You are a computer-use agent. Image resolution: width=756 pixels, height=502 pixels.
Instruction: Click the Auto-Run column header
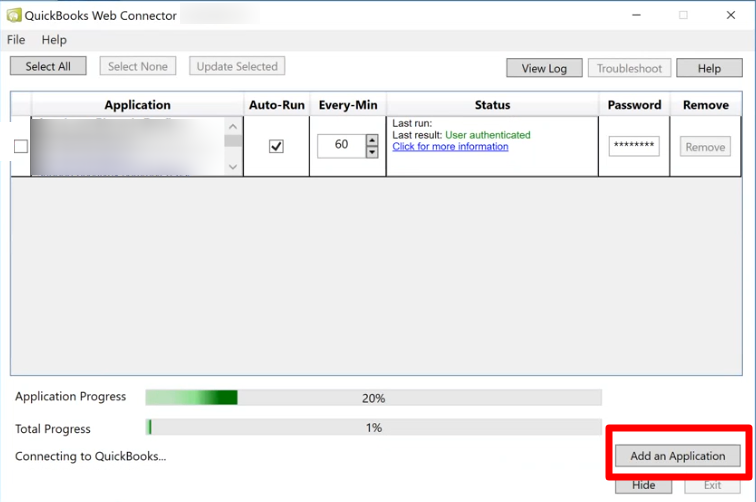(x=277, y=105)
